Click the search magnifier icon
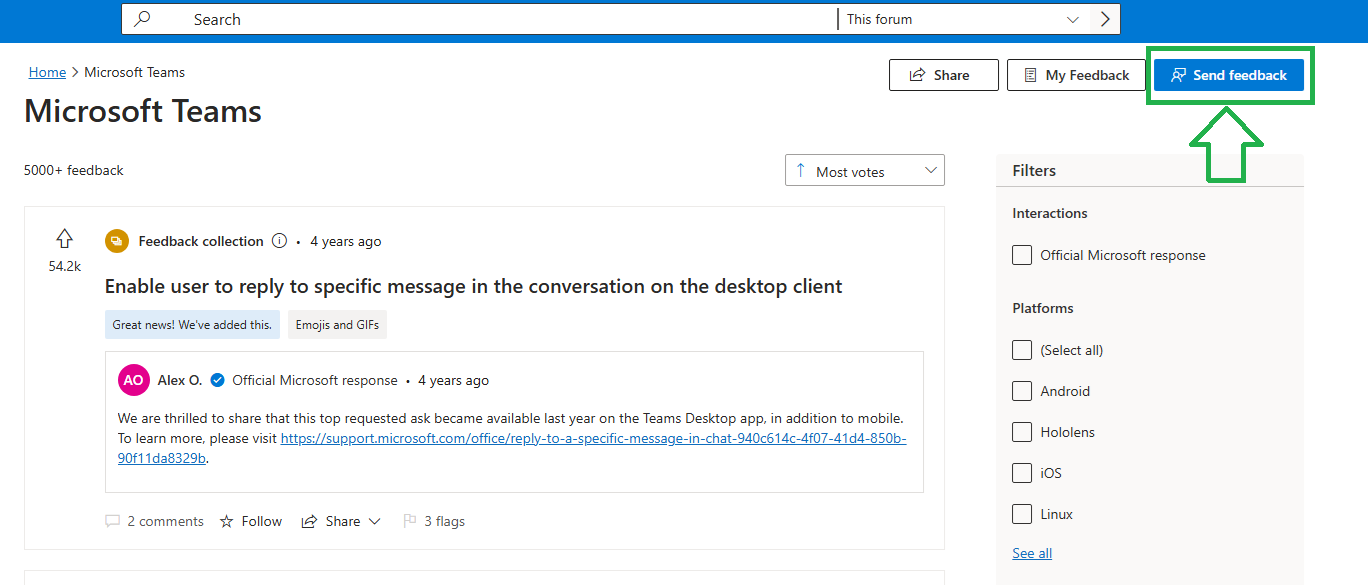The image size is (1368, 585). 142,19
